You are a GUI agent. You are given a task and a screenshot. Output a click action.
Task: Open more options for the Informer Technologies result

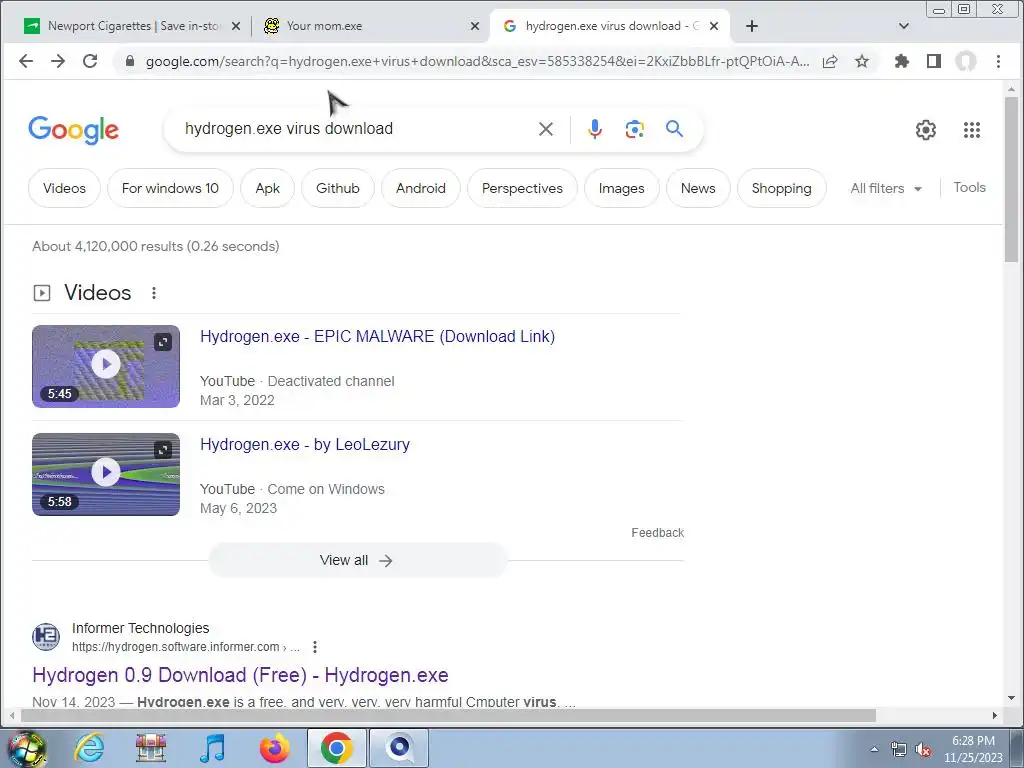pyautogui.click(x=315, y=647)
